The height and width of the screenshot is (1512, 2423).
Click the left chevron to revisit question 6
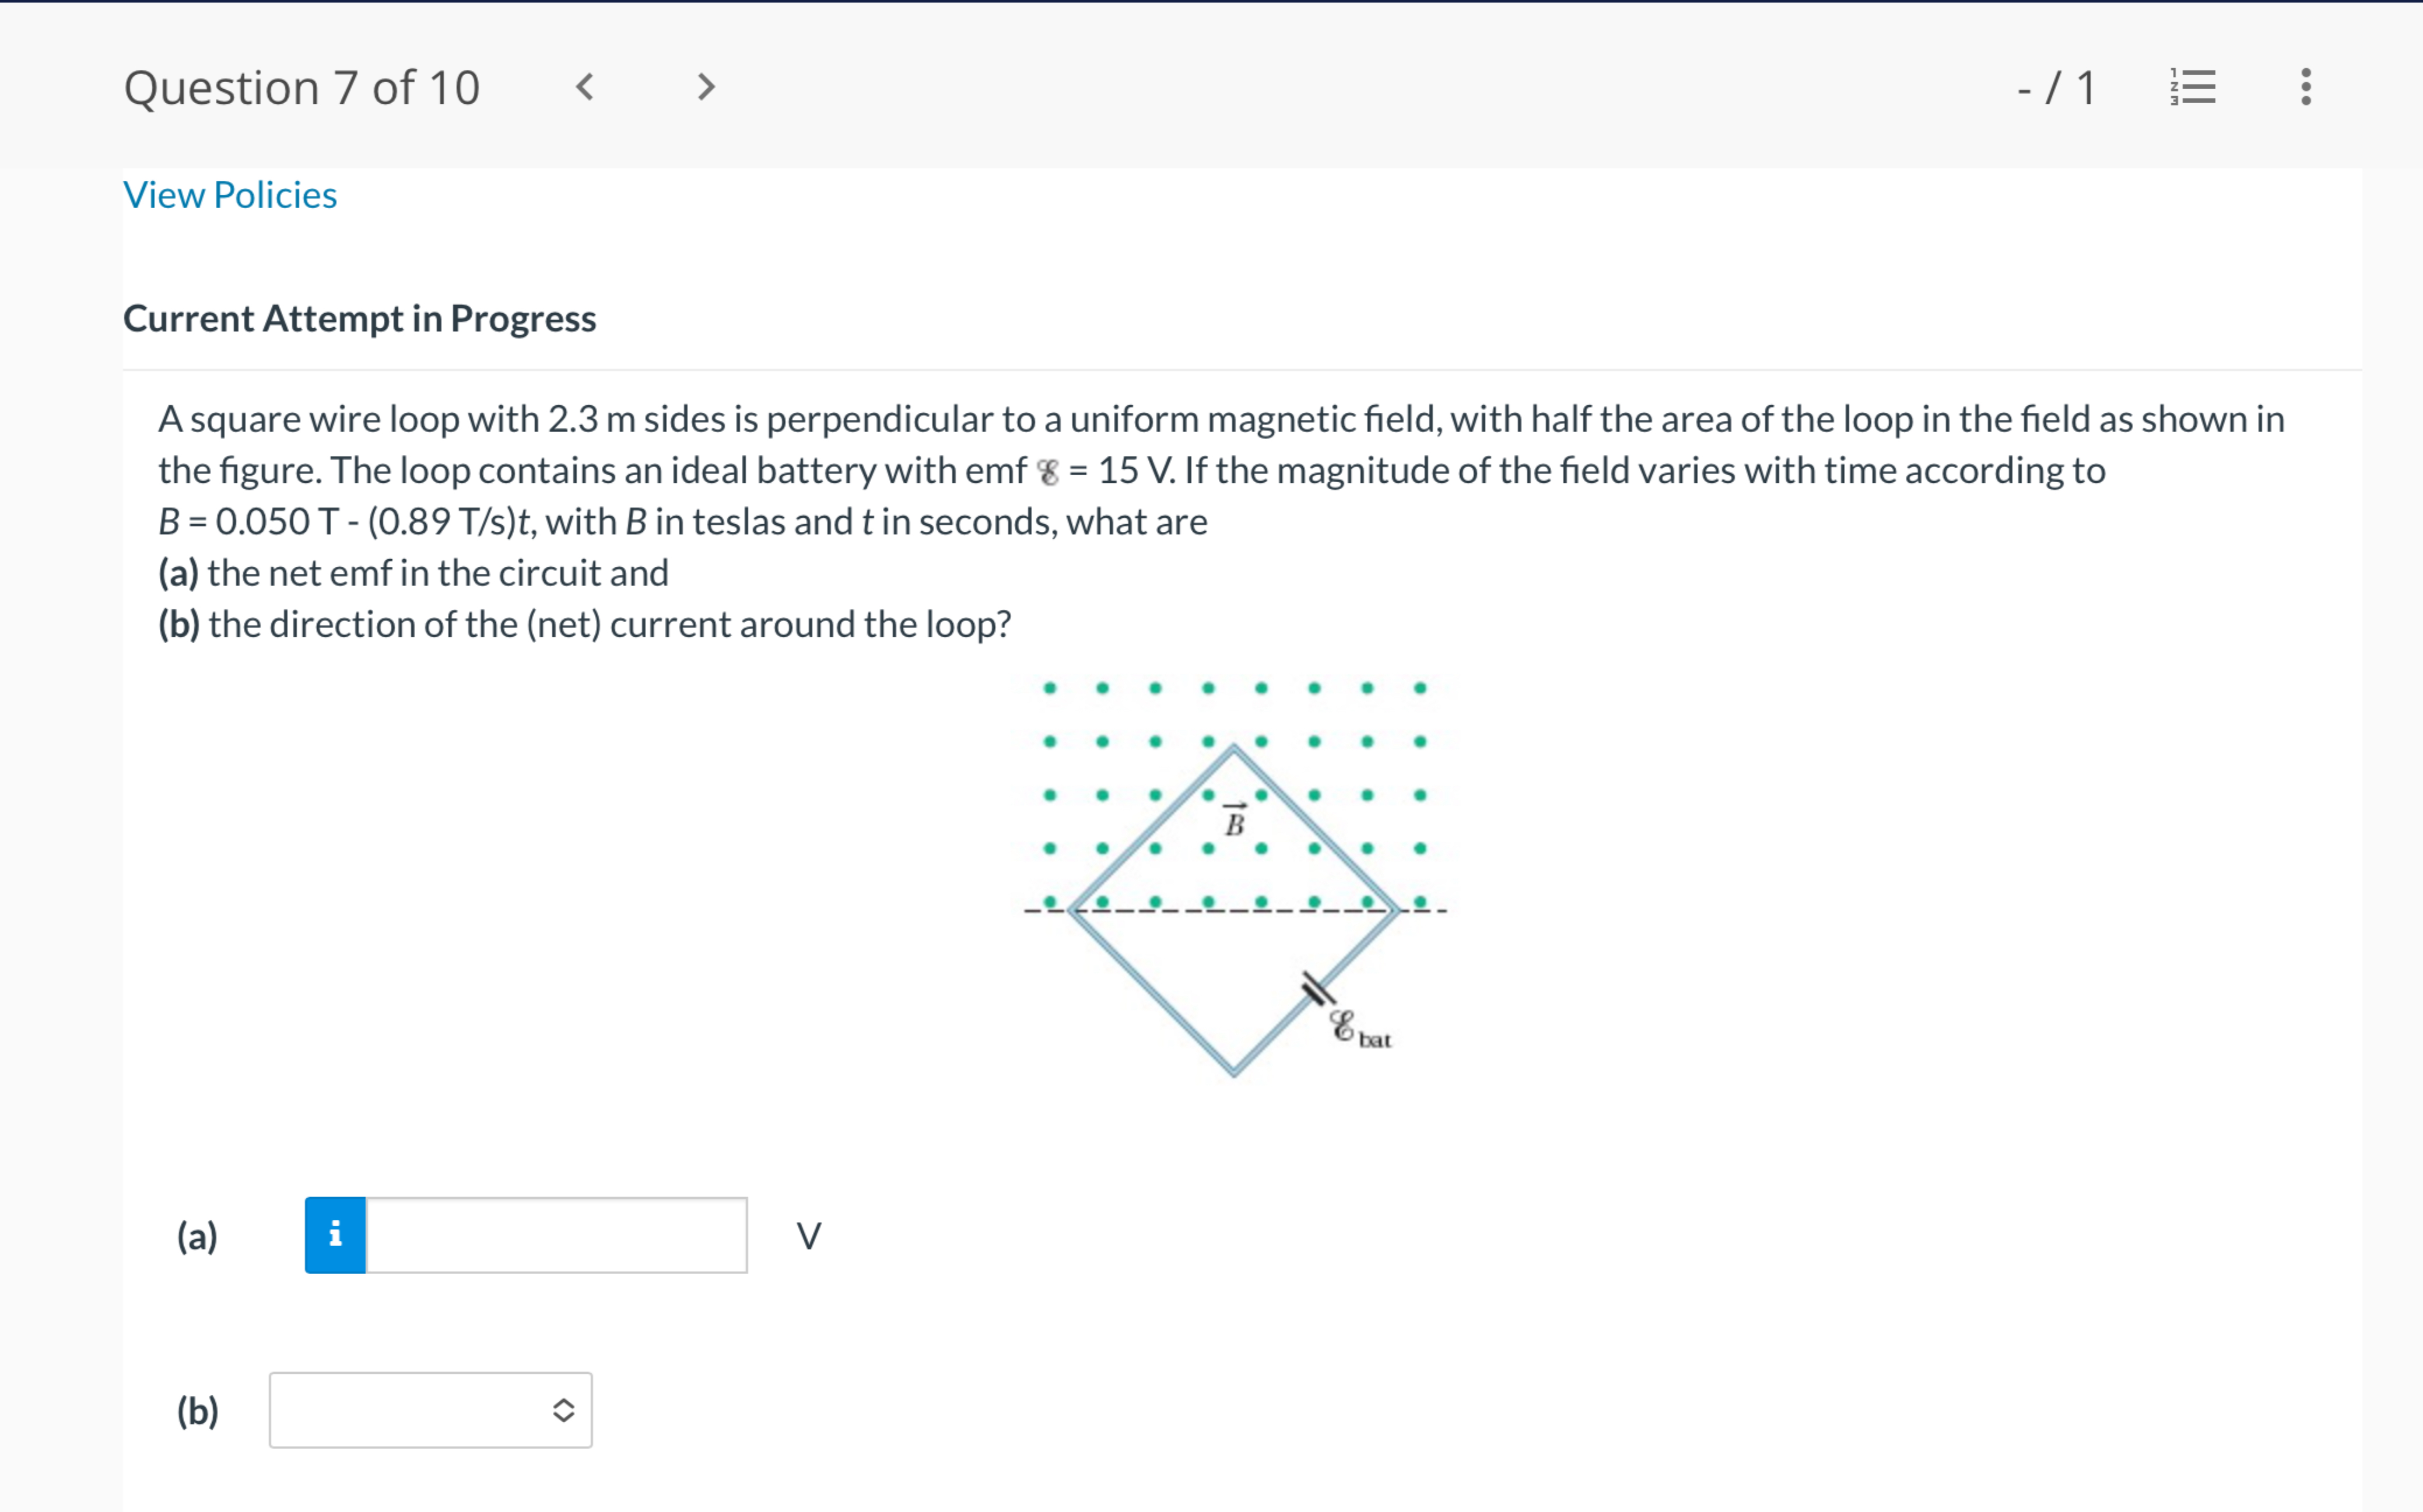click(x=585, y=87)
